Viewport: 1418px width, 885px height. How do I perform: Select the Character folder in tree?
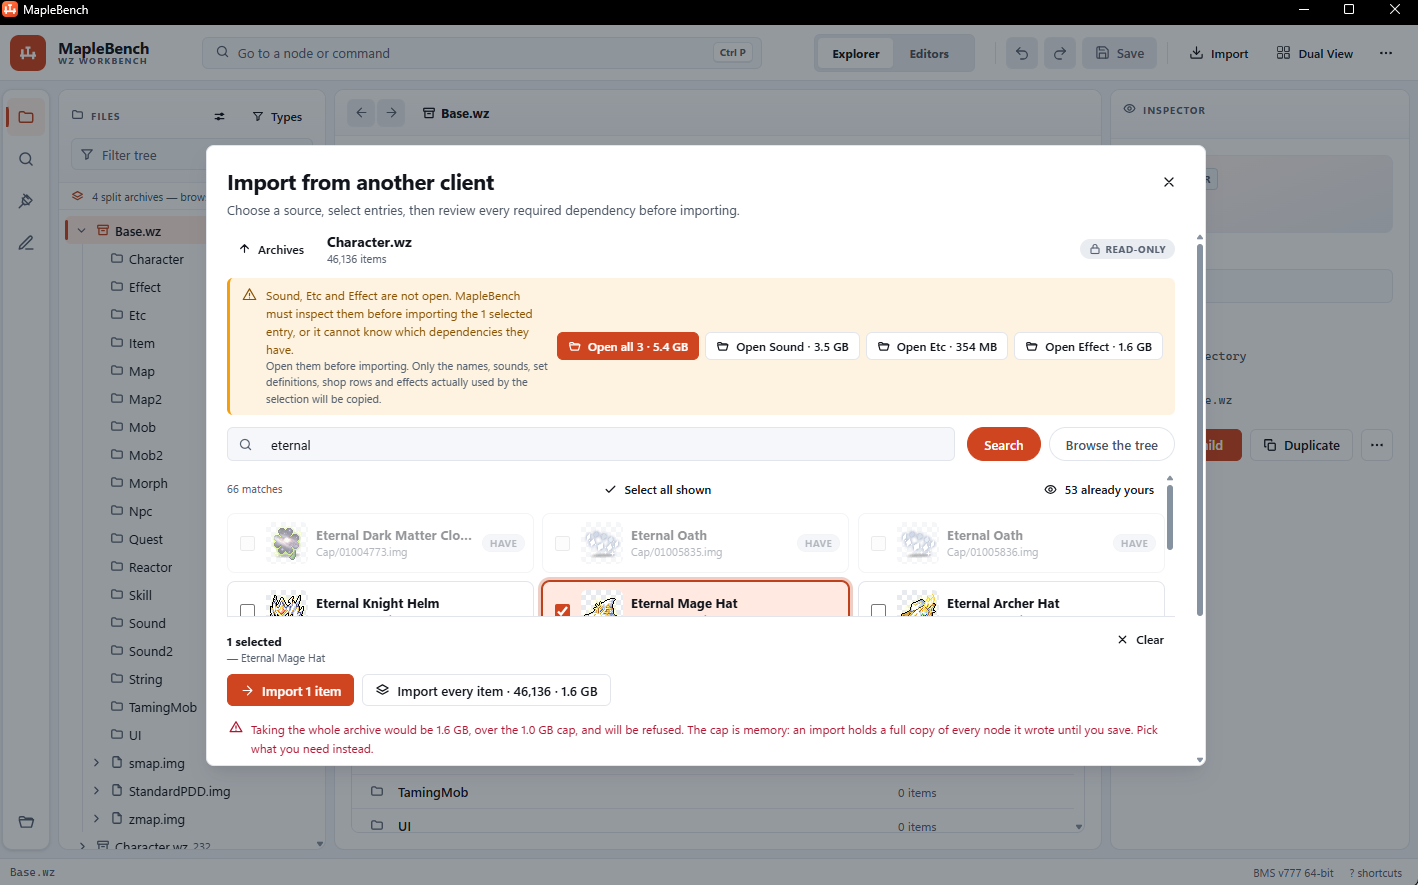[x=147, y=259]
